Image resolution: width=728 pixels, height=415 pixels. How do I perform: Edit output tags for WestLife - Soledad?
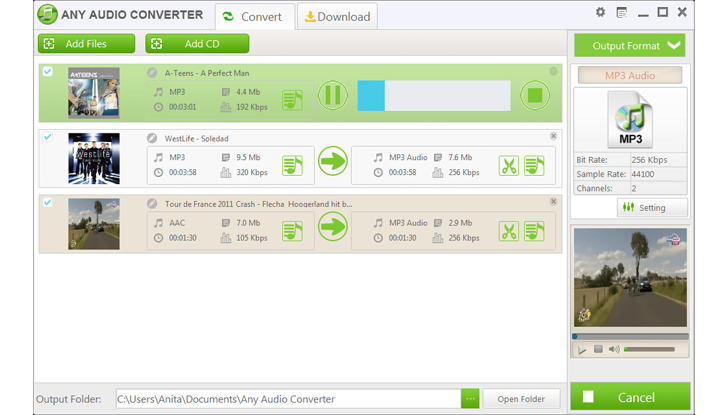click(534, 166)
